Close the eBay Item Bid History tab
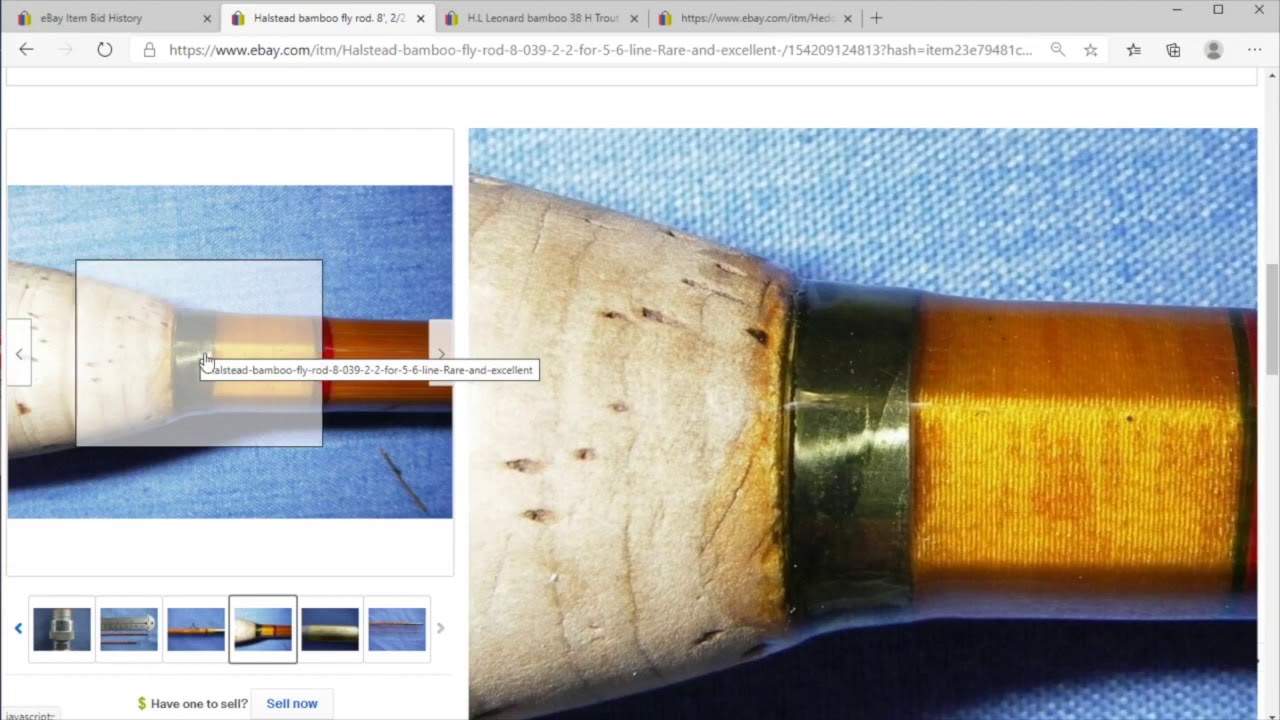The height and width of the screenshot is (720, 1280). click(207, 18)
